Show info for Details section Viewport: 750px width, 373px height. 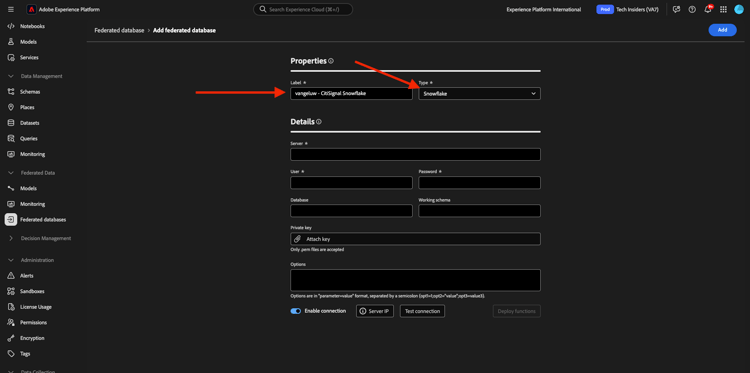click(319, 122)
